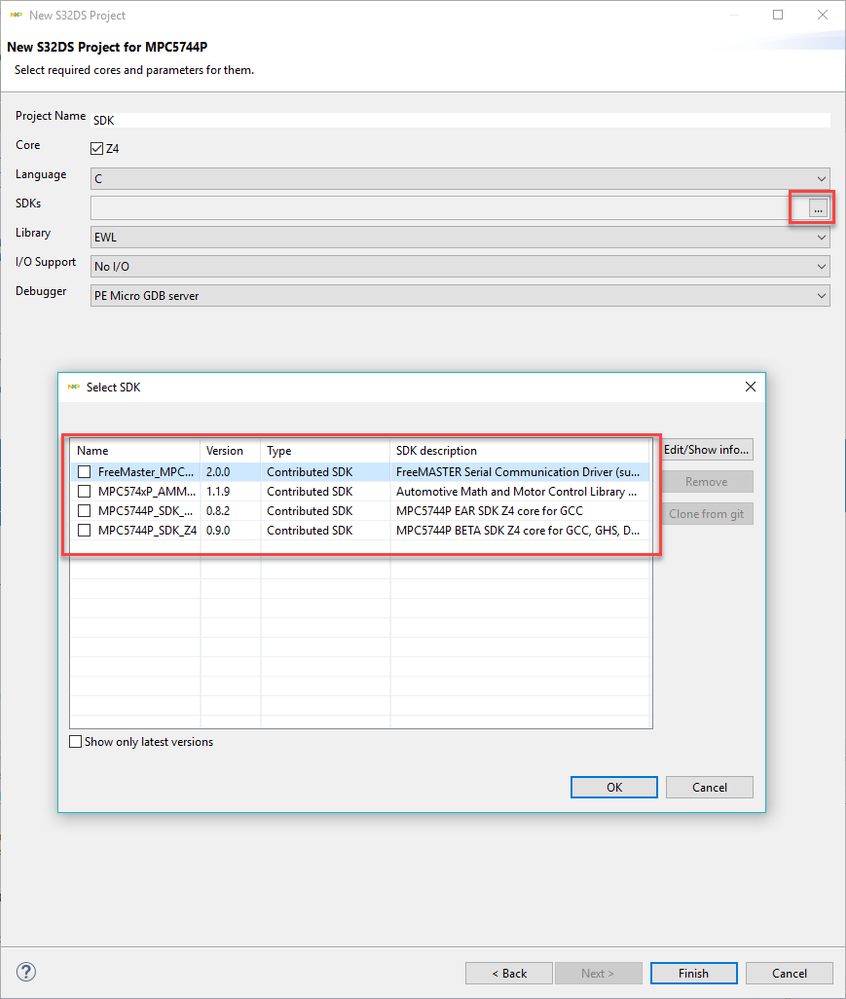Click the Remove button
The height and width of the screenshot is (999, 846).
point(706,482)
